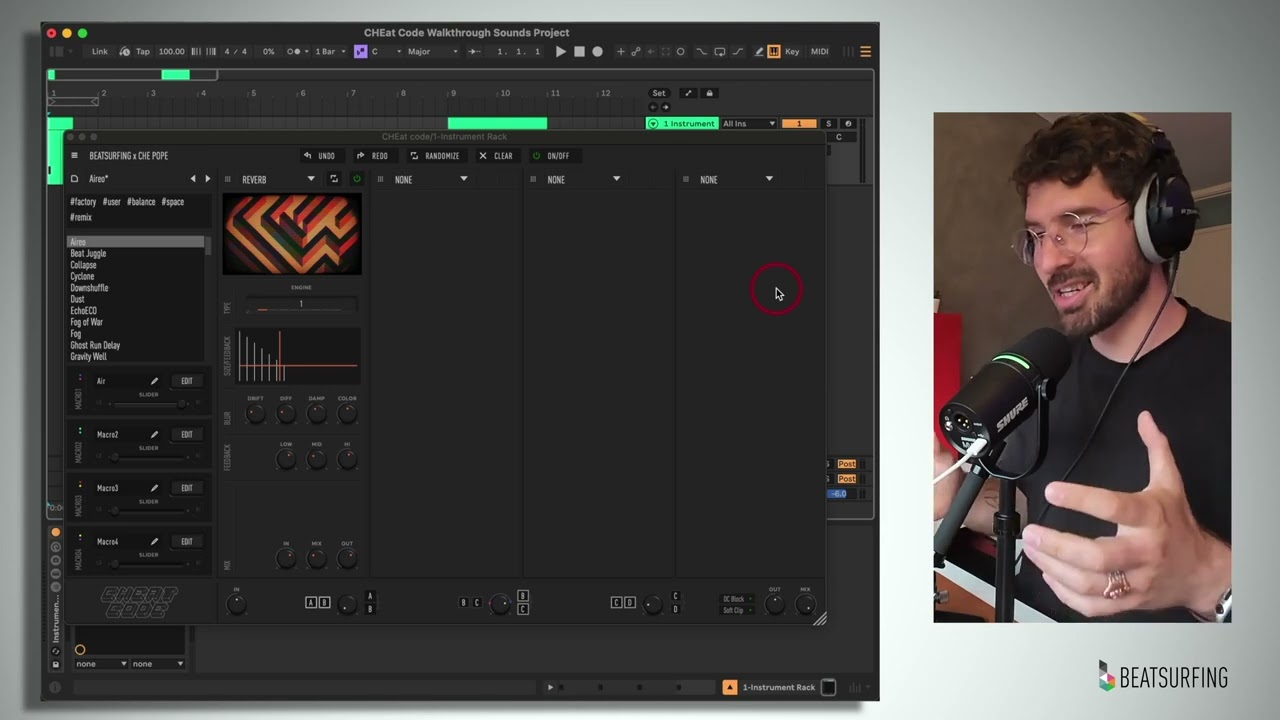This screenshot has width=1280, height=720.
Task: Go to next preset arrow
Action: point(208,179)
